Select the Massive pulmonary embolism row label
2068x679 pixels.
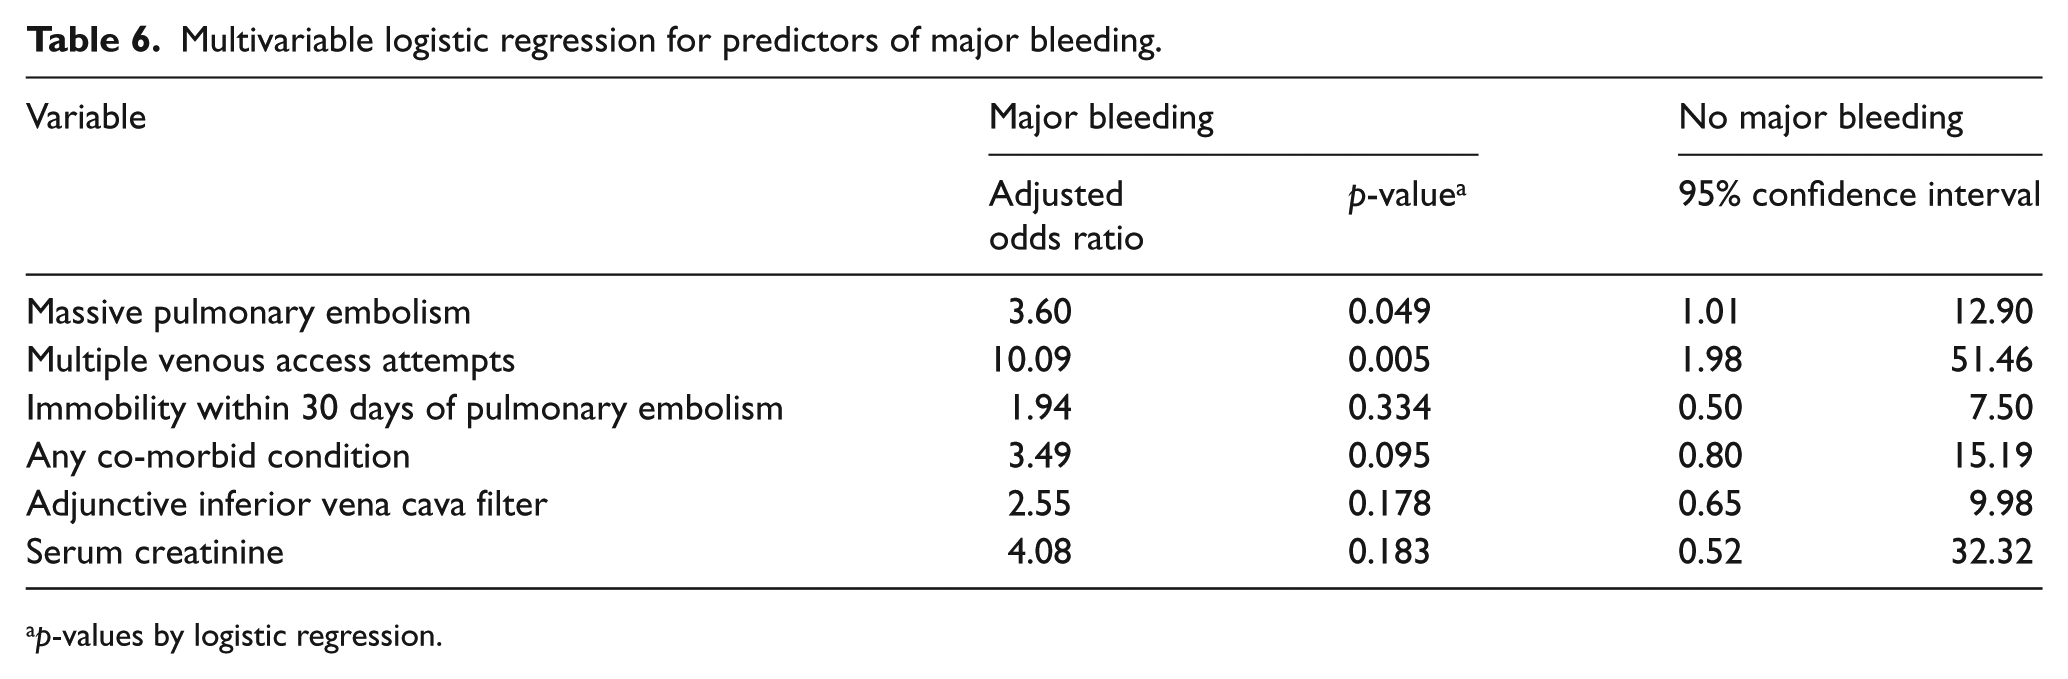(x=248, y=313)
